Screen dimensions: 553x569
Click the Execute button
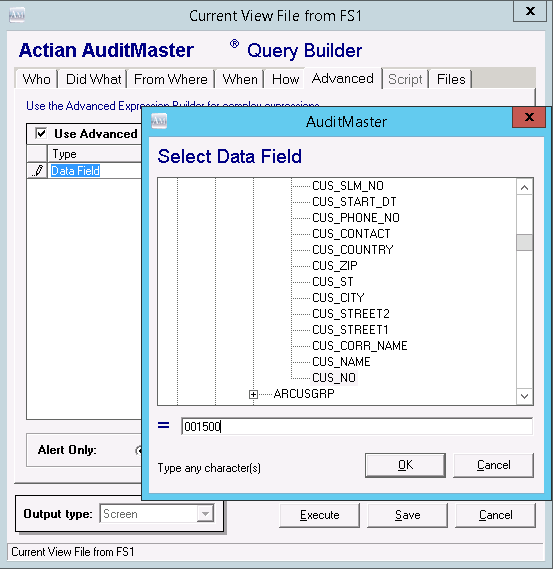(x=319, y=515)
